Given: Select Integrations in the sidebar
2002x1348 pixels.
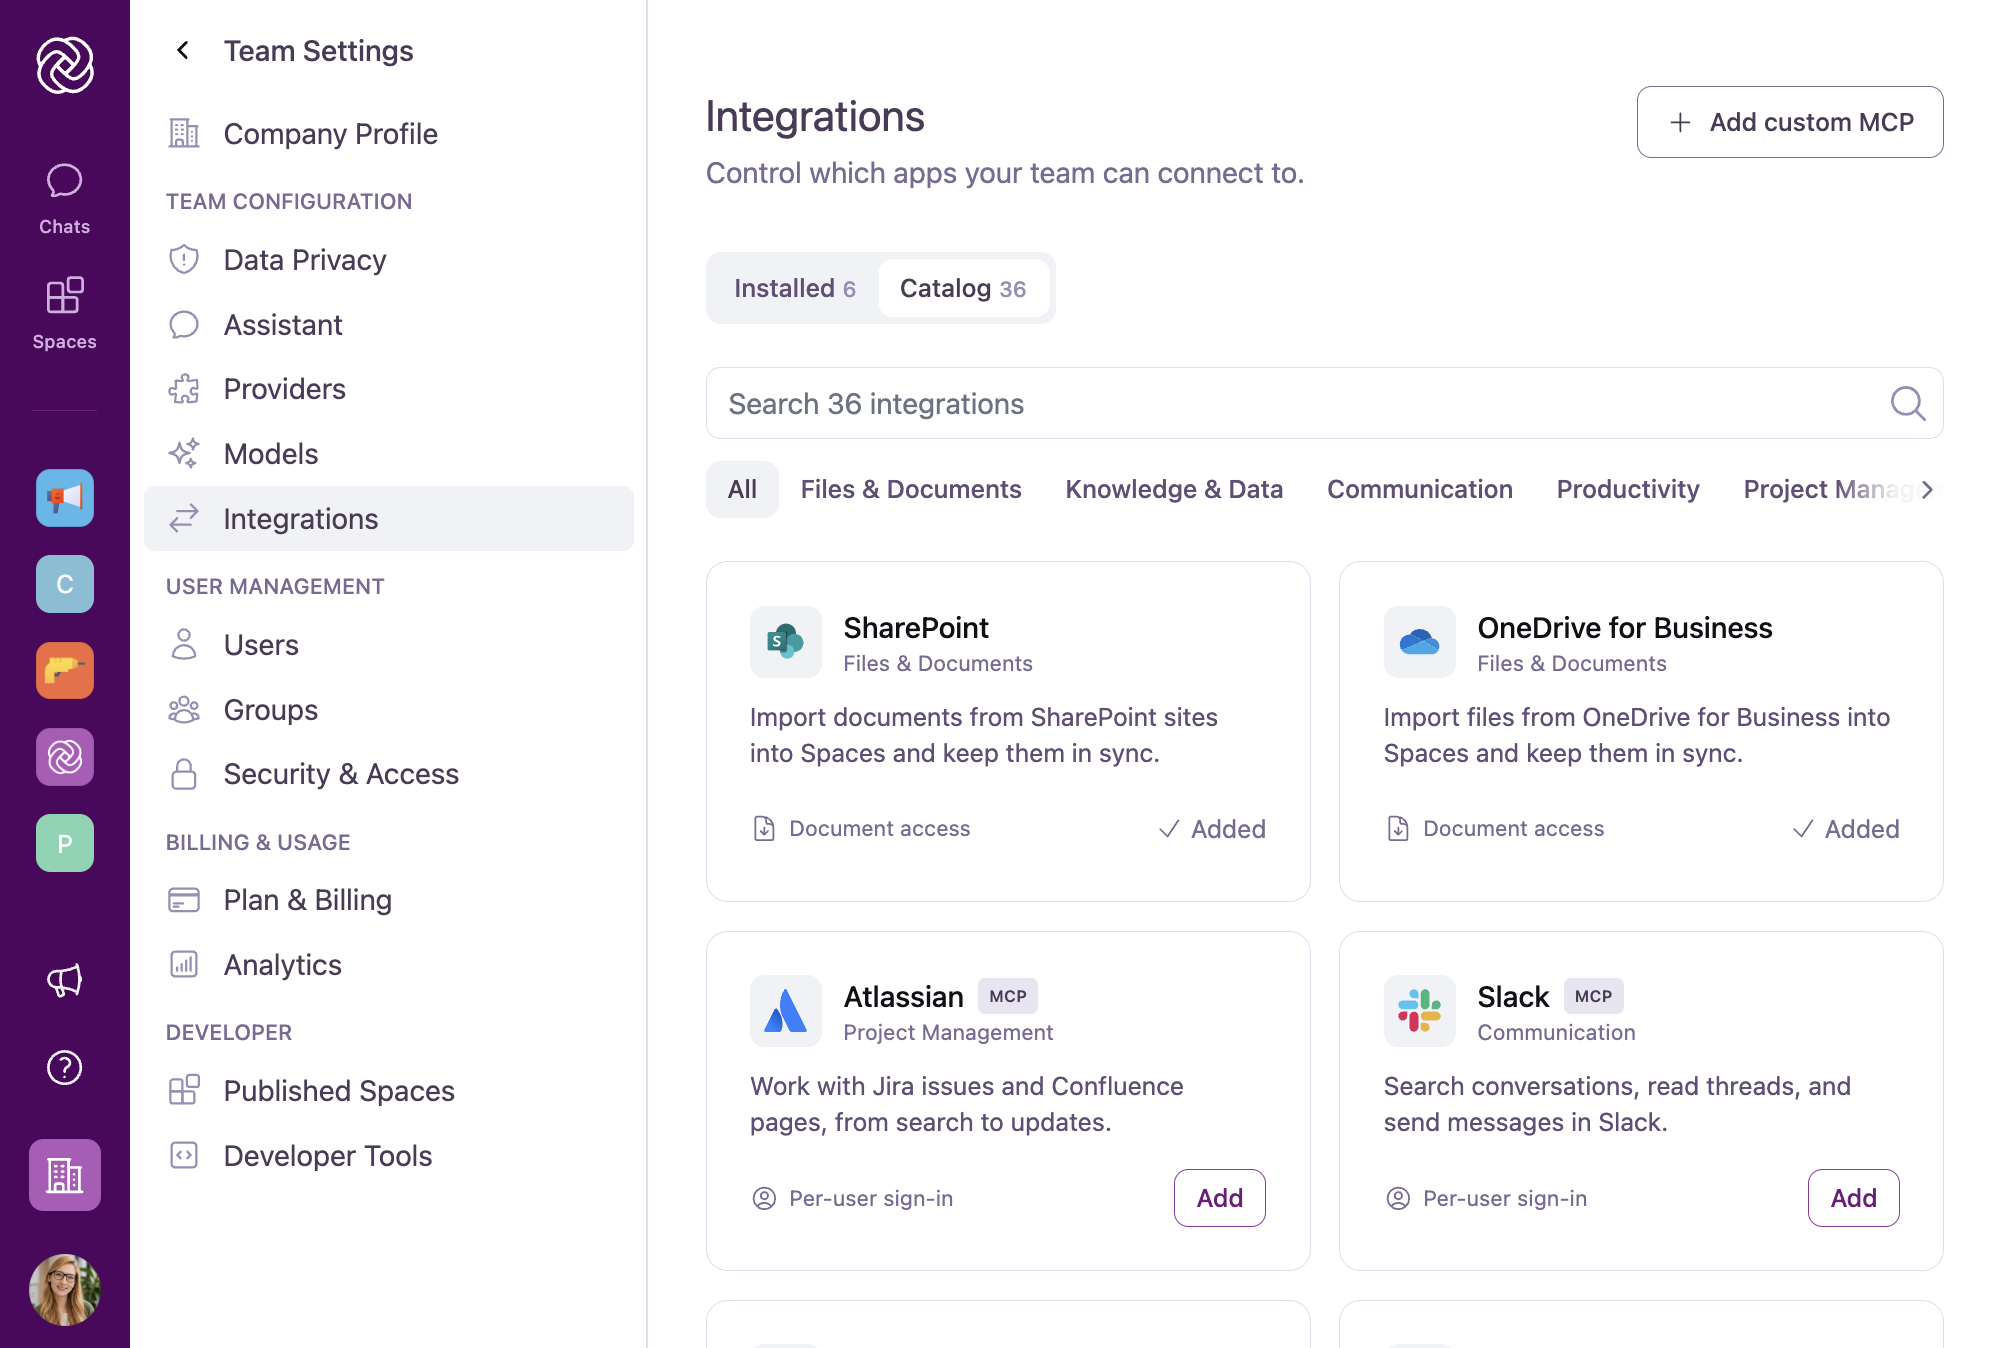Looking at the screenshot, I should 389,519.
